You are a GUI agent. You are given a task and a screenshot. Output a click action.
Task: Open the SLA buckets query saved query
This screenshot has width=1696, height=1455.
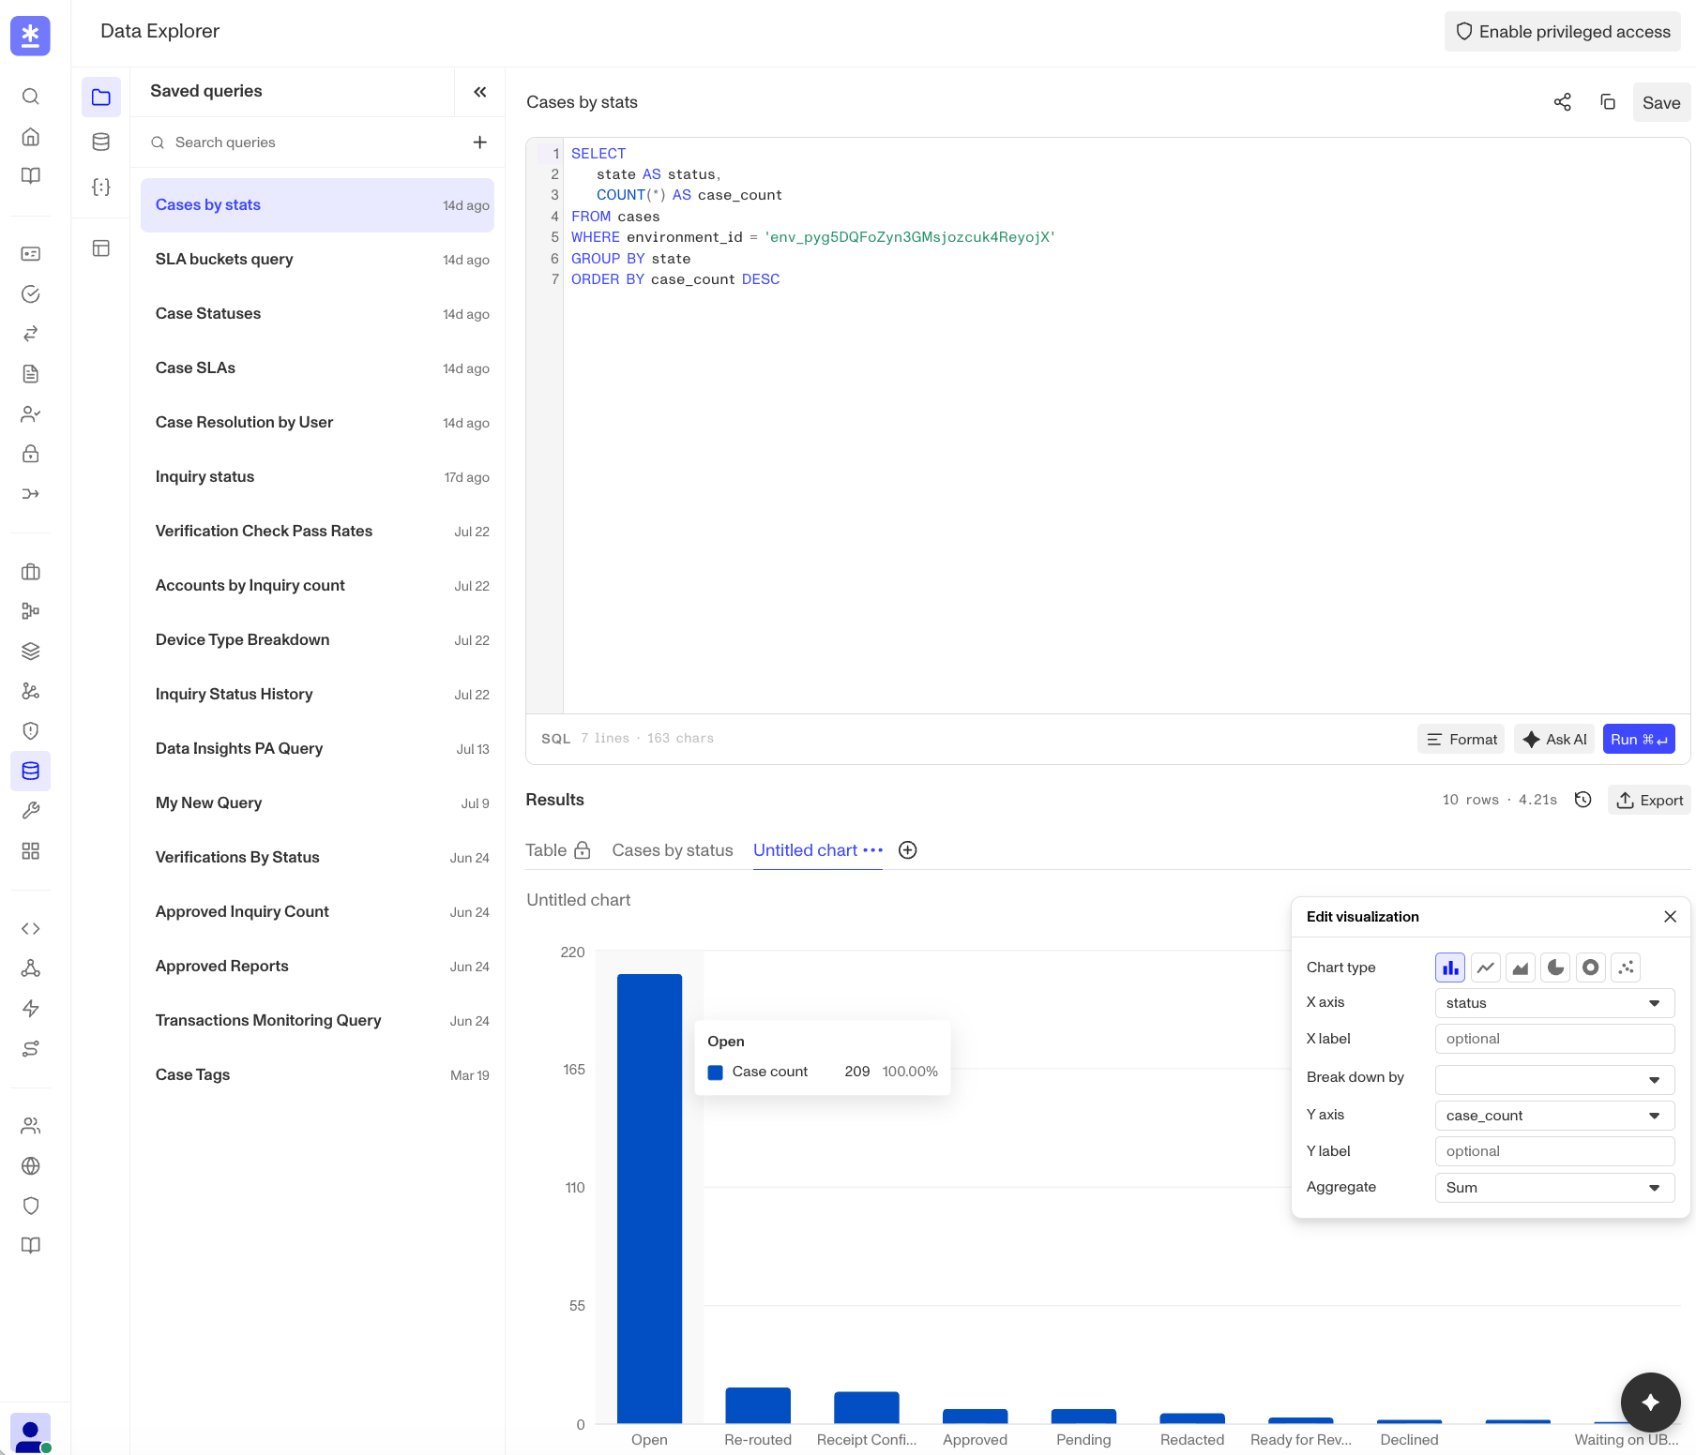coord(317,259)
